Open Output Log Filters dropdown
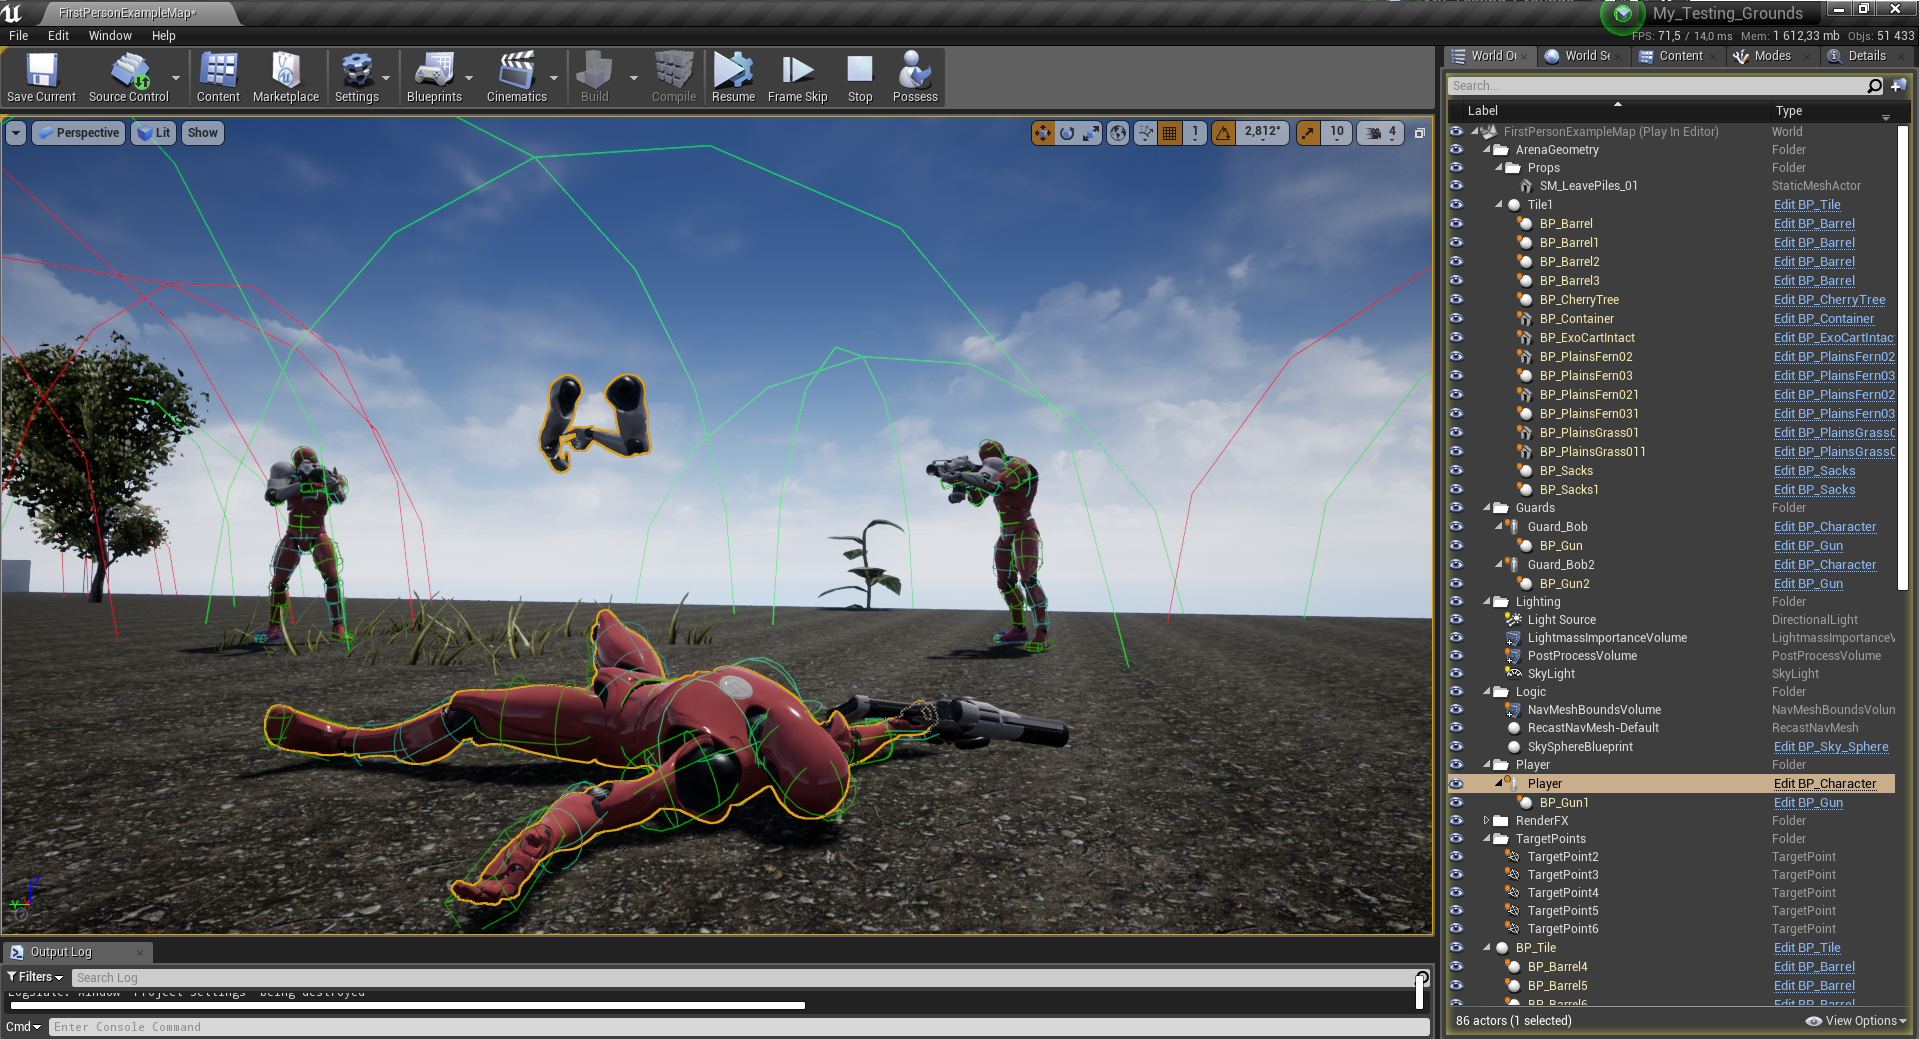 (x=35, y=977)
